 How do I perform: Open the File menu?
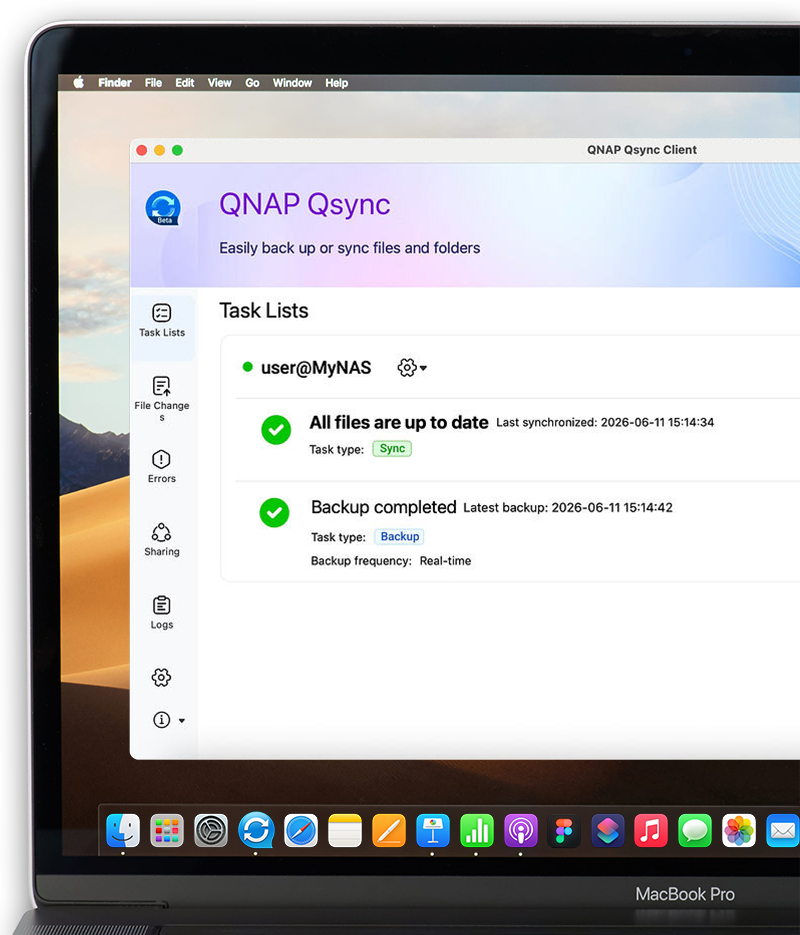[153, 82]
